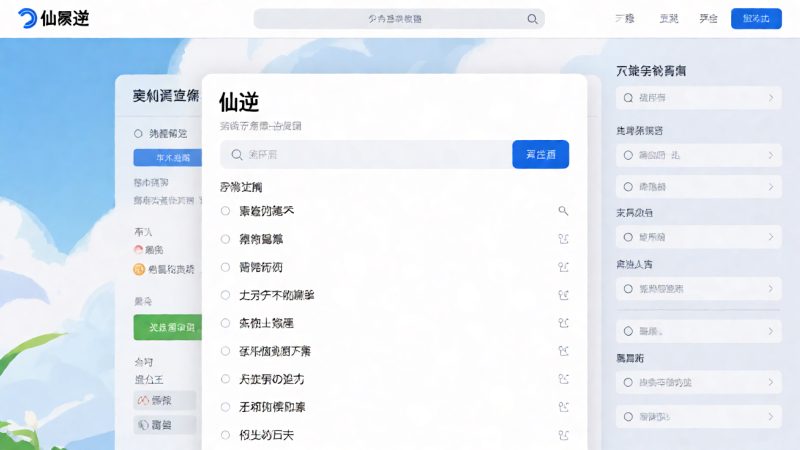Click the blue button at the header's right end
Viewport: 800px width, 450px height.
click(x=756, y=19)
